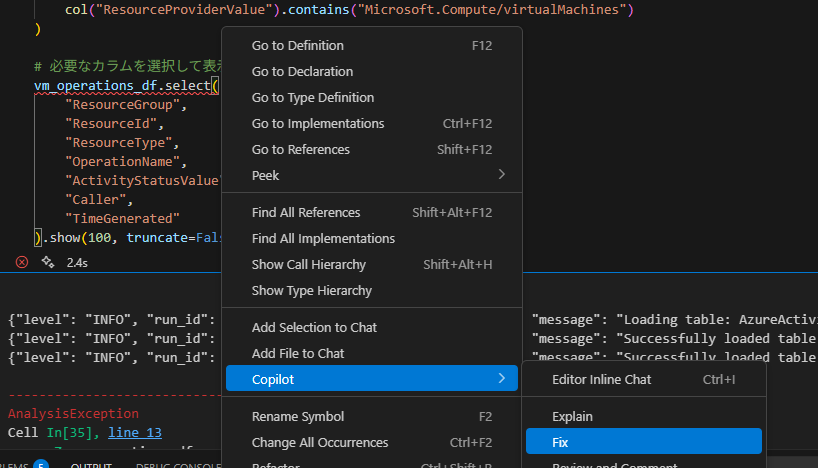Follow the "line 13" traceback link

coord(135,432)
